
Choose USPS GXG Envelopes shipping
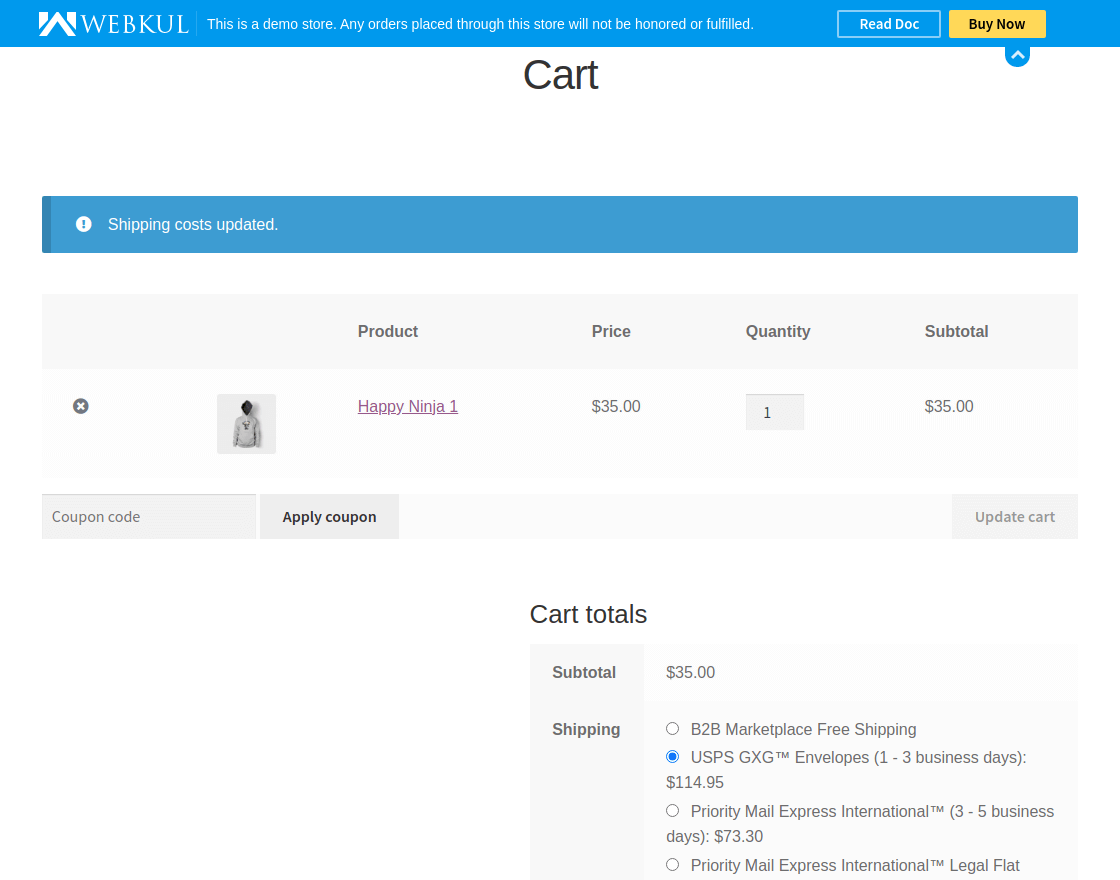click(x=672, y=757)
